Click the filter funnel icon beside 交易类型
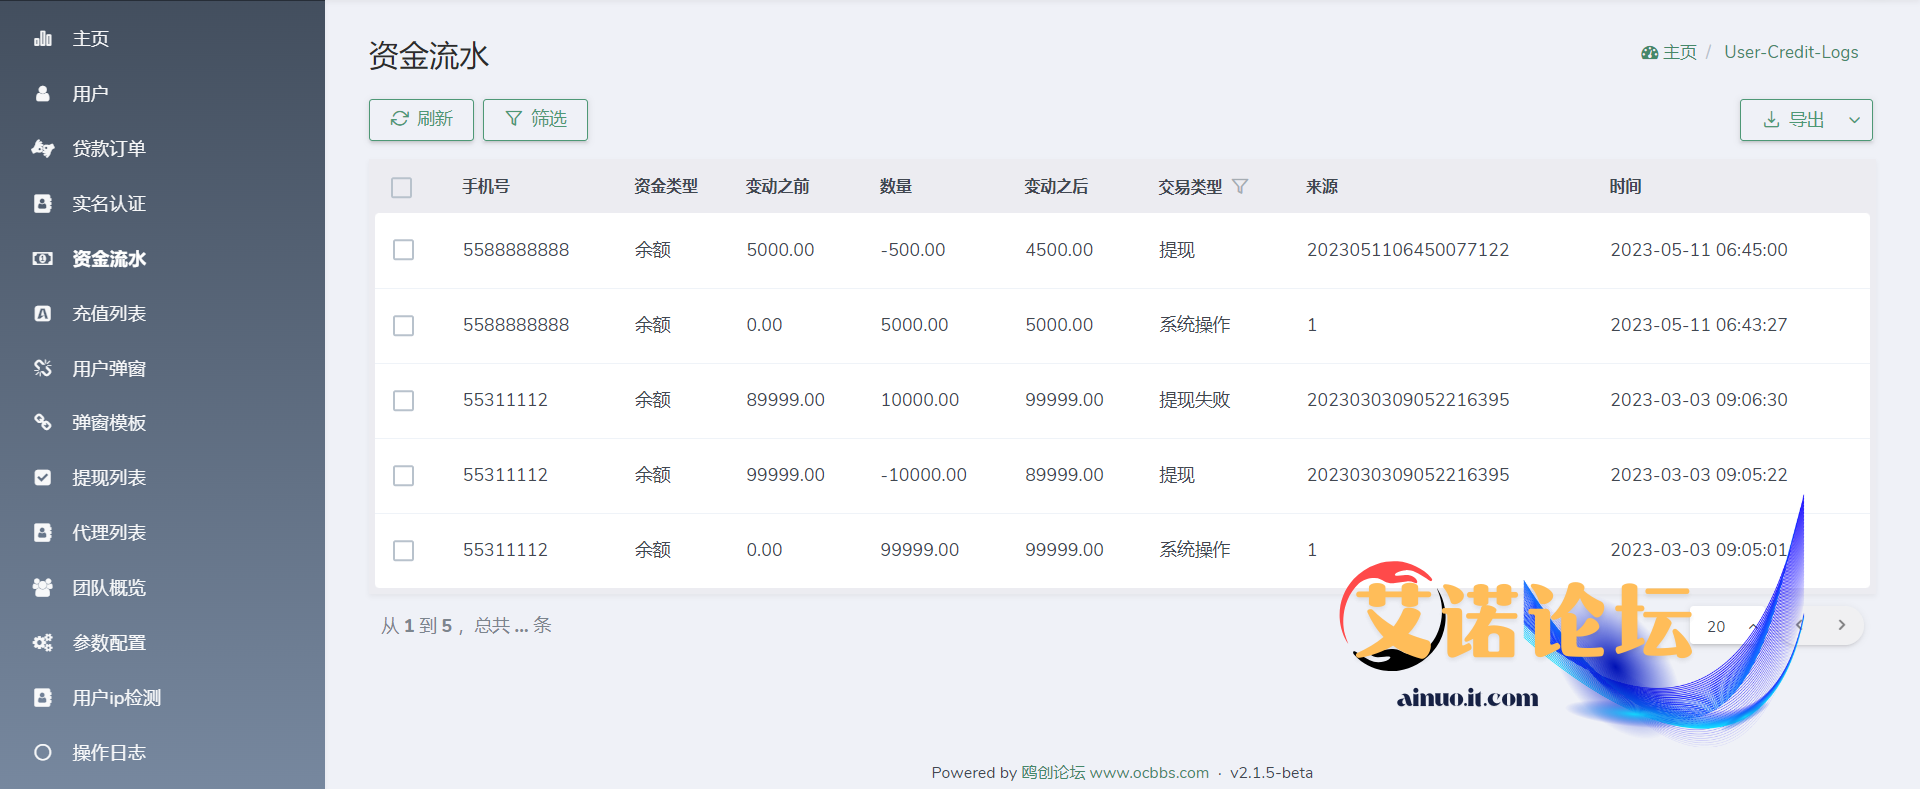 pyautogui.click(x=1240, y=187)
